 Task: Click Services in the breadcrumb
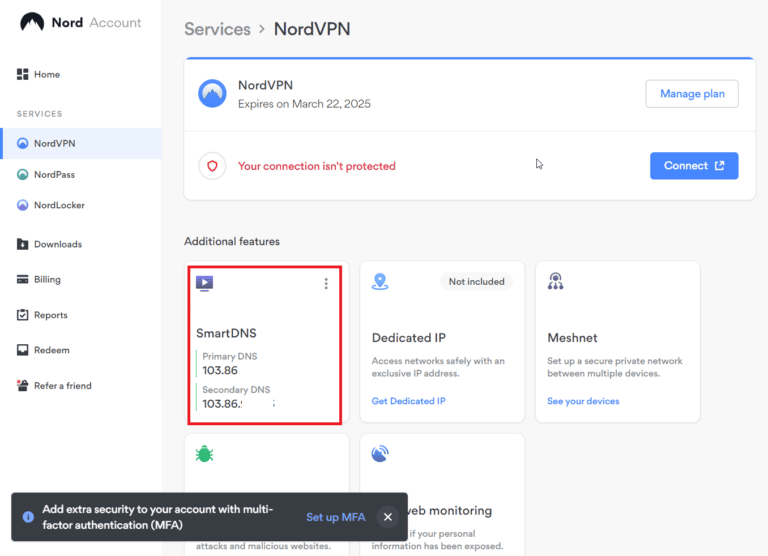(217, 29)
